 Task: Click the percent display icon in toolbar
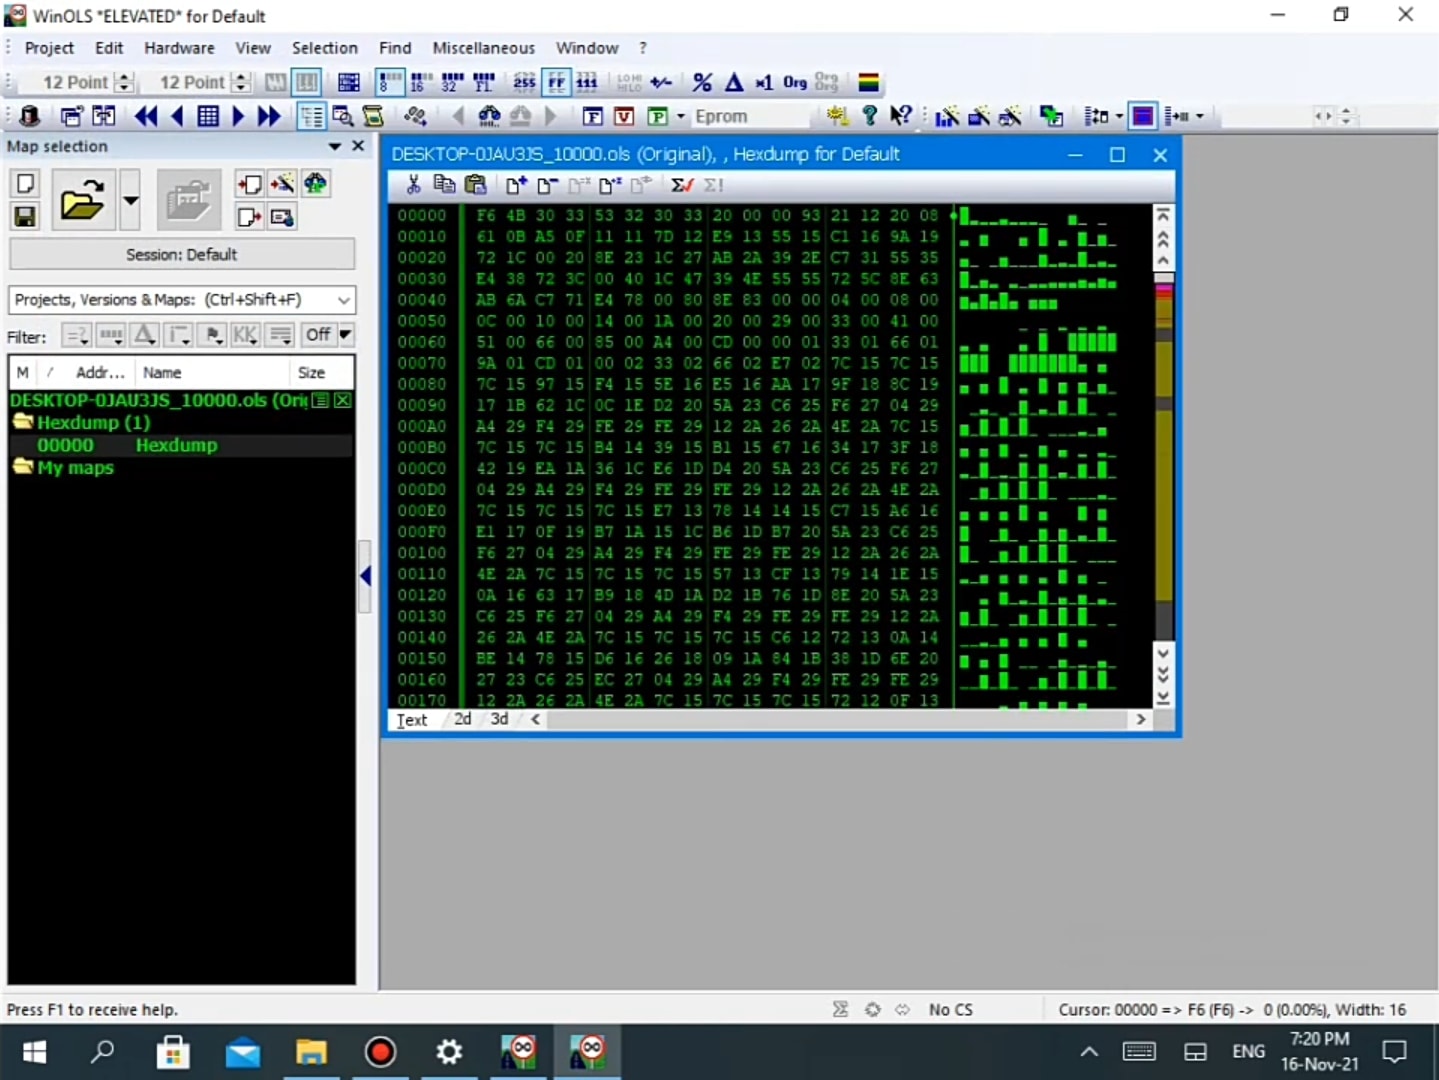tap(702, 83)
